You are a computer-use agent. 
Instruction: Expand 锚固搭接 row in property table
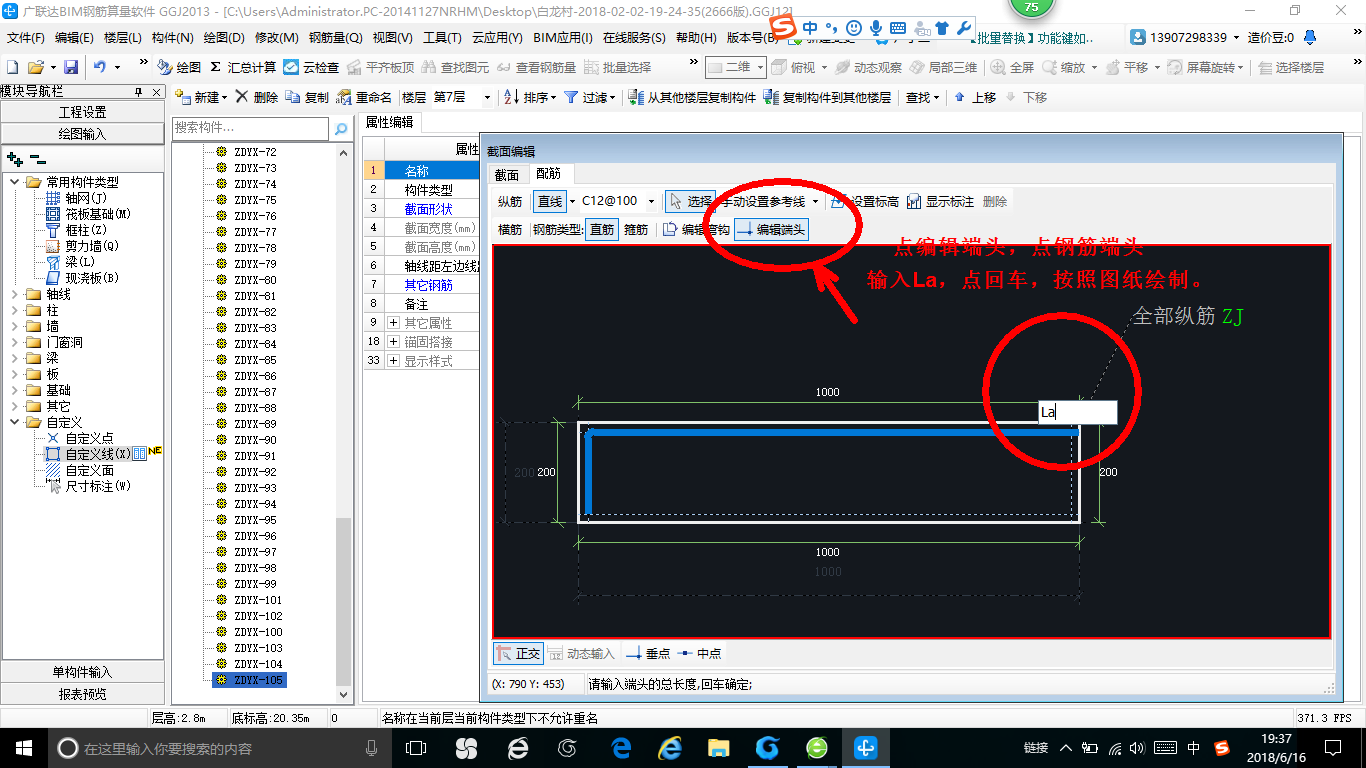[x=394, y=342]
